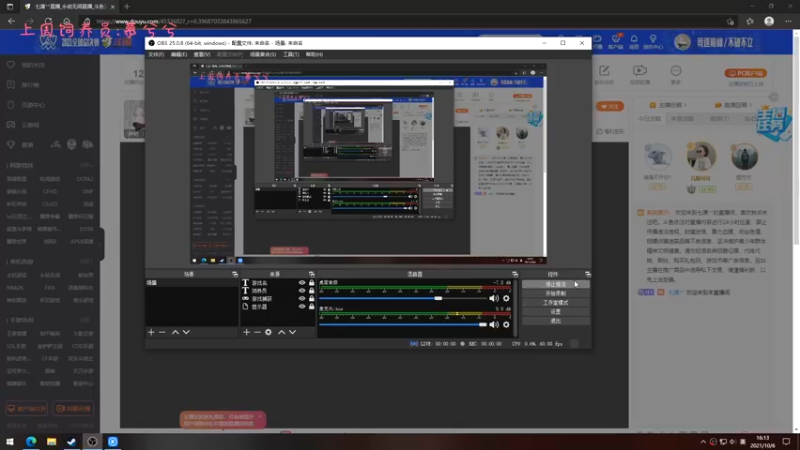
Task: Move source down in Sources panel
Action: click(292, 332)
